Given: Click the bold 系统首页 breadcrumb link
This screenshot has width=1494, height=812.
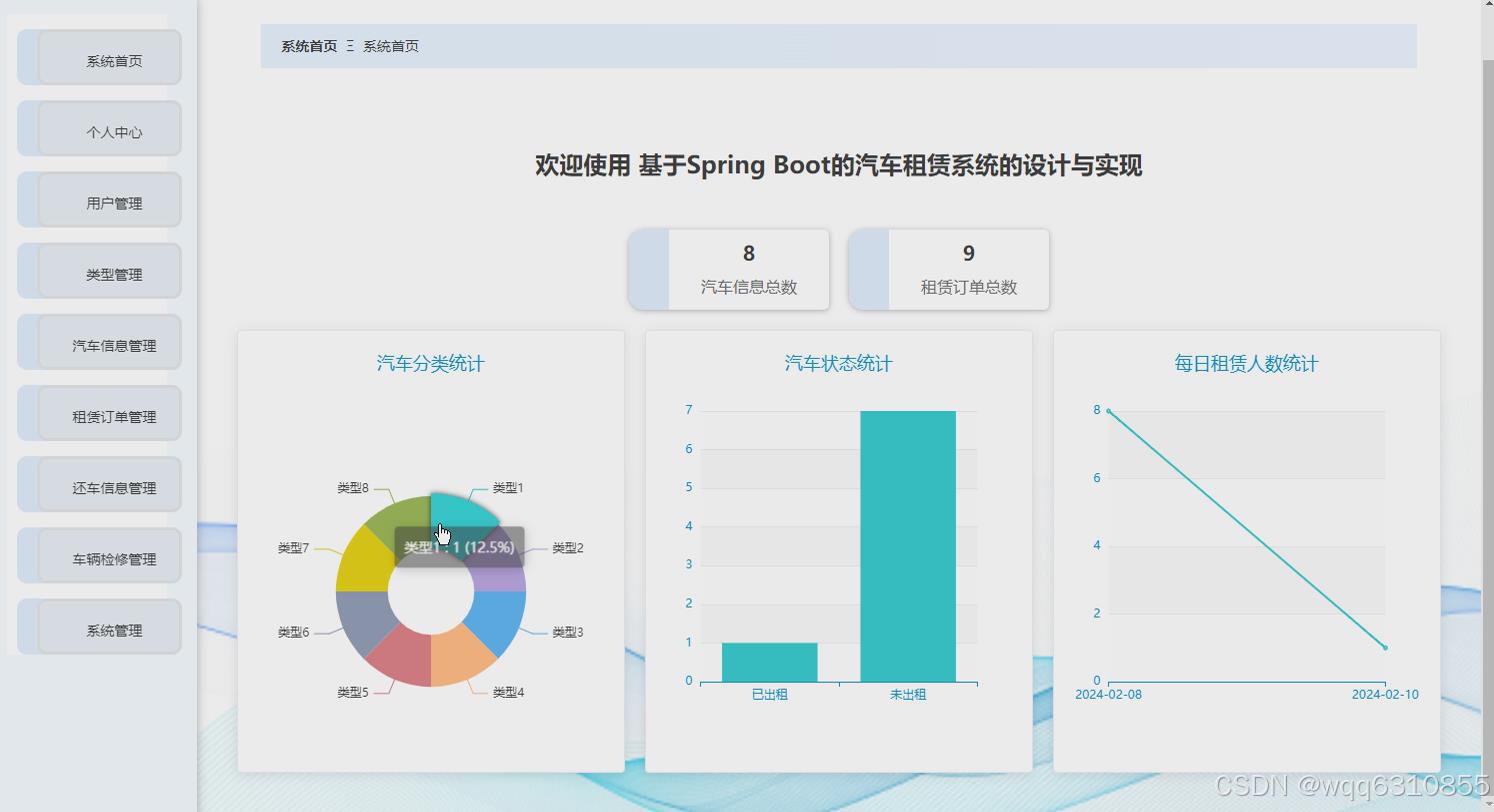Looking at the screenshot, I should tap(309, 46).
